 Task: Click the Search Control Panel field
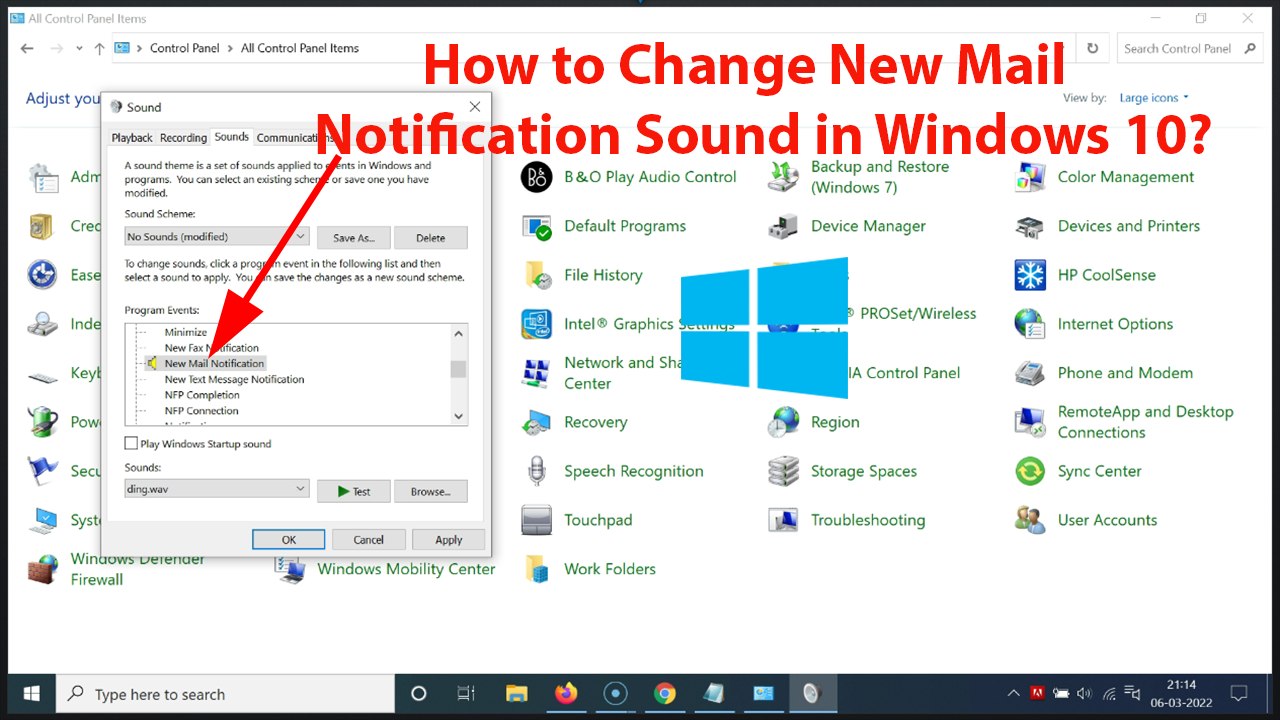1189,48
